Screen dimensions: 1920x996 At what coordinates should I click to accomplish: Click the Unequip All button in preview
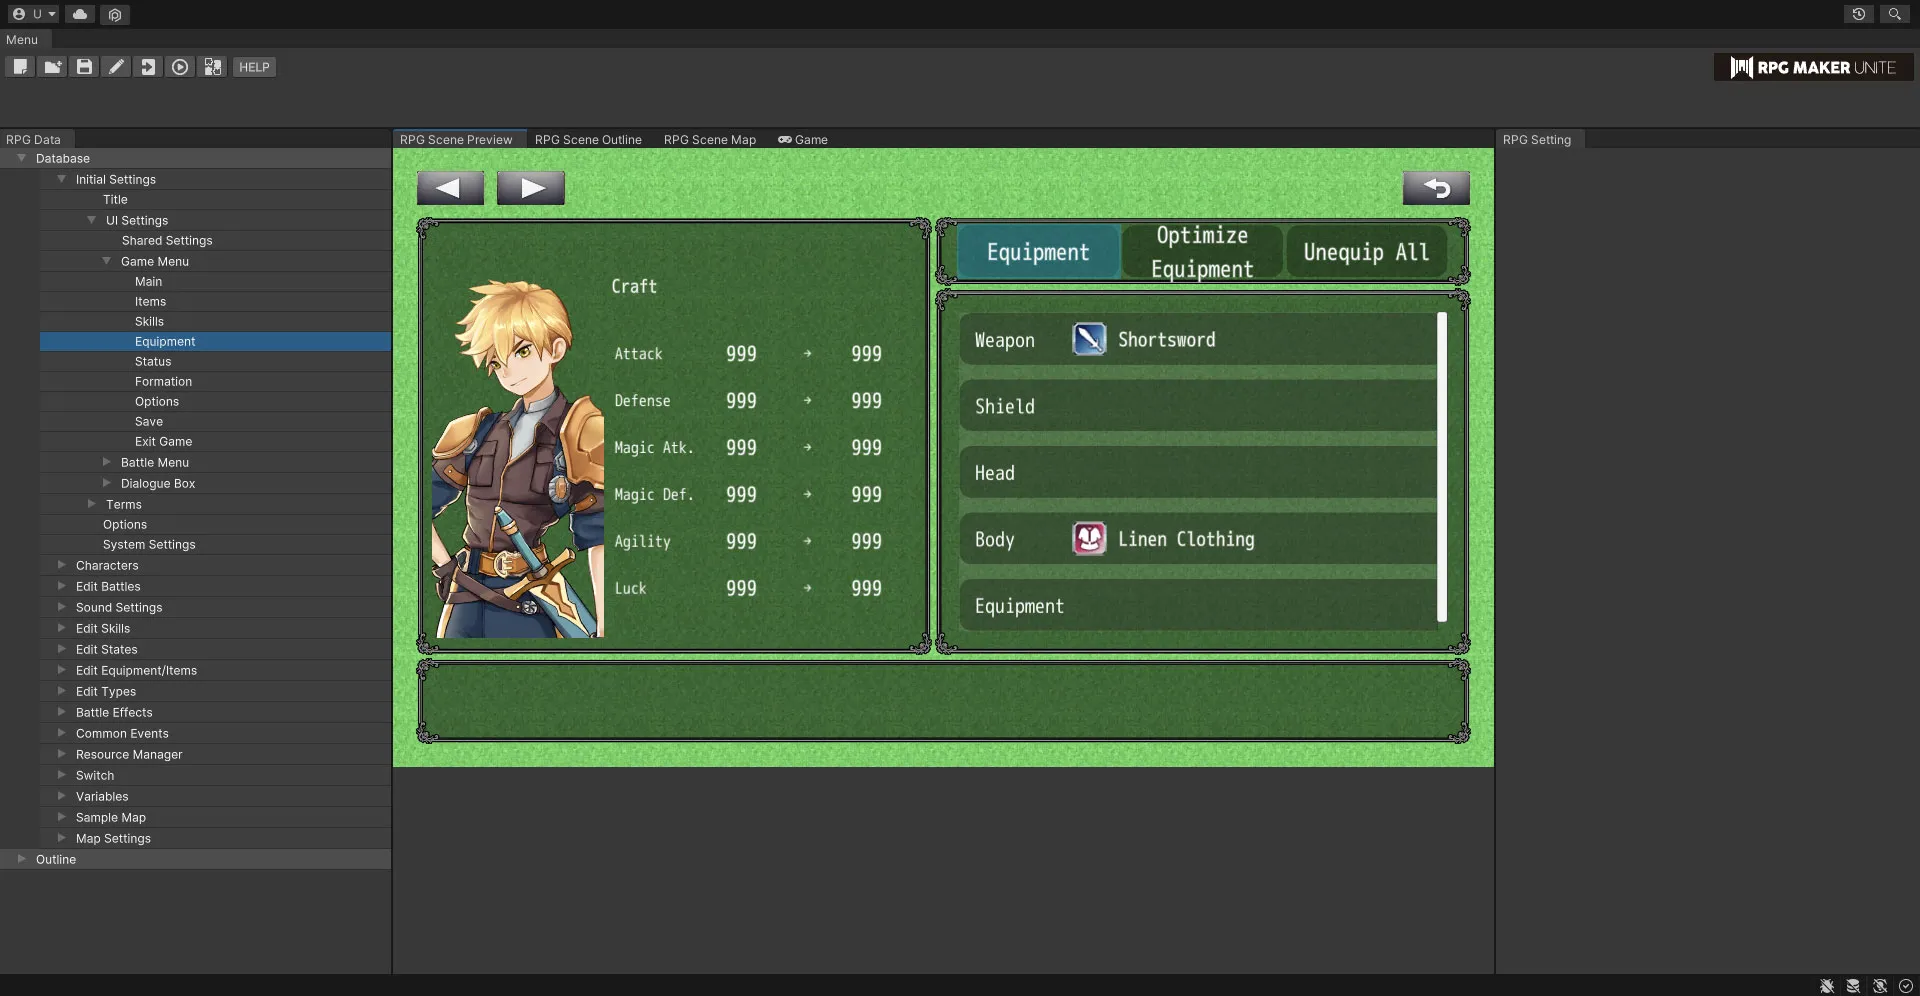1366,252
